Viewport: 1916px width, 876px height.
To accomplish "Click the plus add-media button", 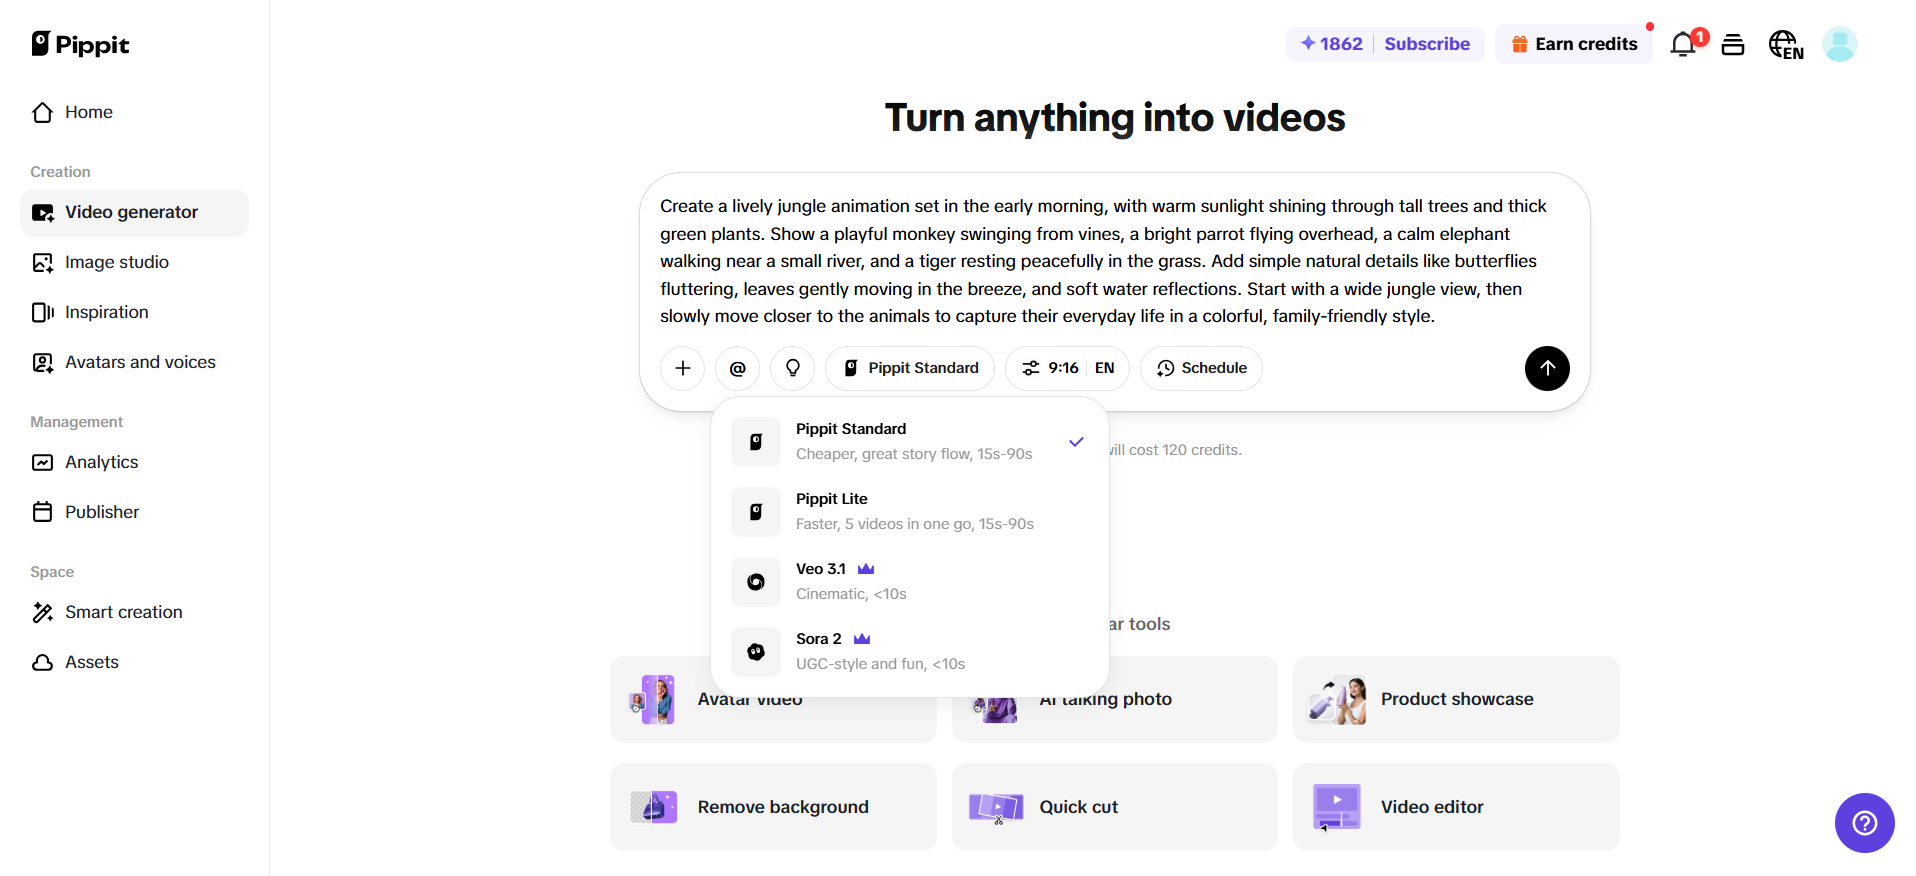I will pos(683,368).
